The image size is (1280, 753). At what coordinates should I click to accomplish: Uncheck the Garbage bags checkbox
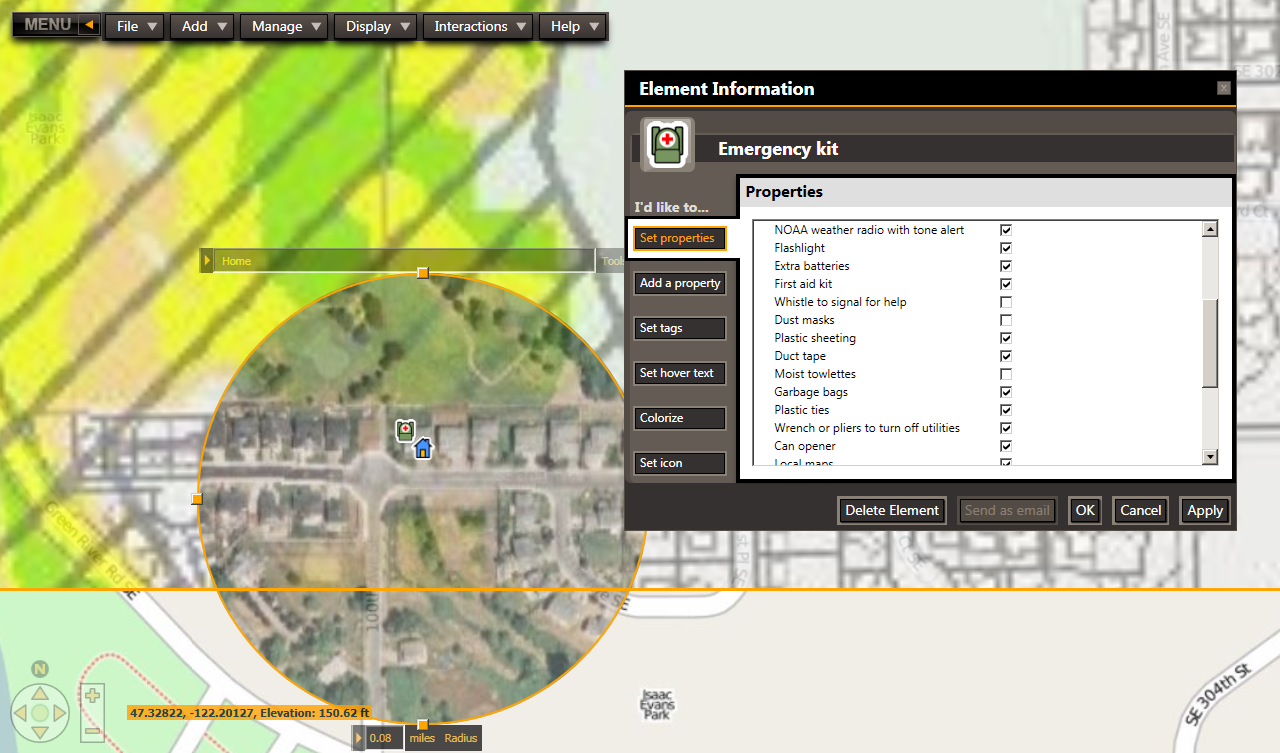(1006, 392)
